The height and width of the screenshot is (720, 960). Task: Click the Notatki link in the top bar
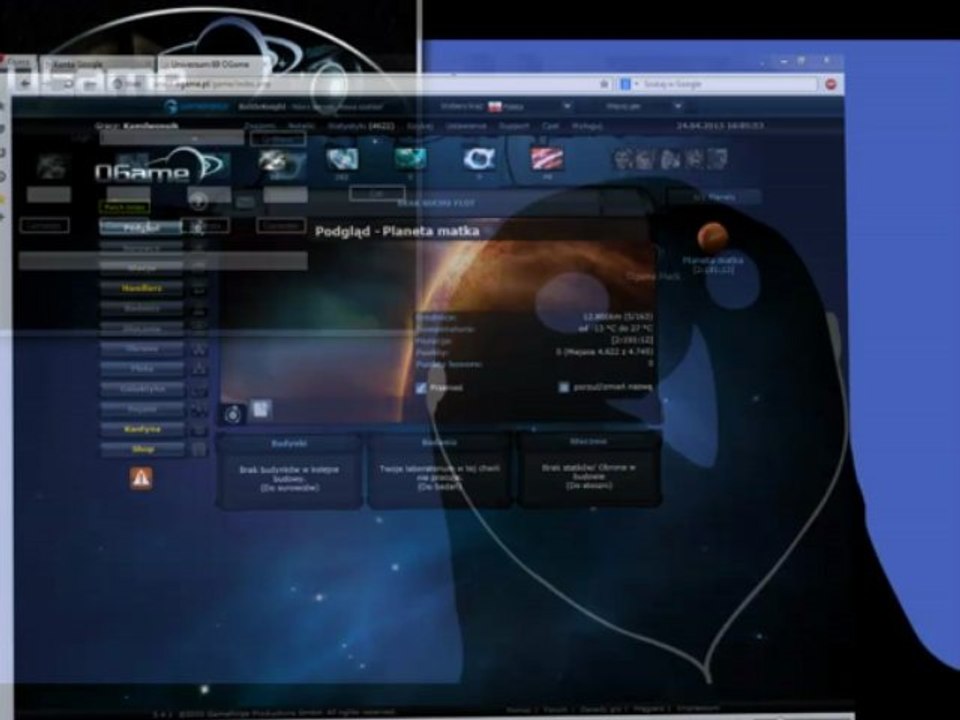(301, 126)
